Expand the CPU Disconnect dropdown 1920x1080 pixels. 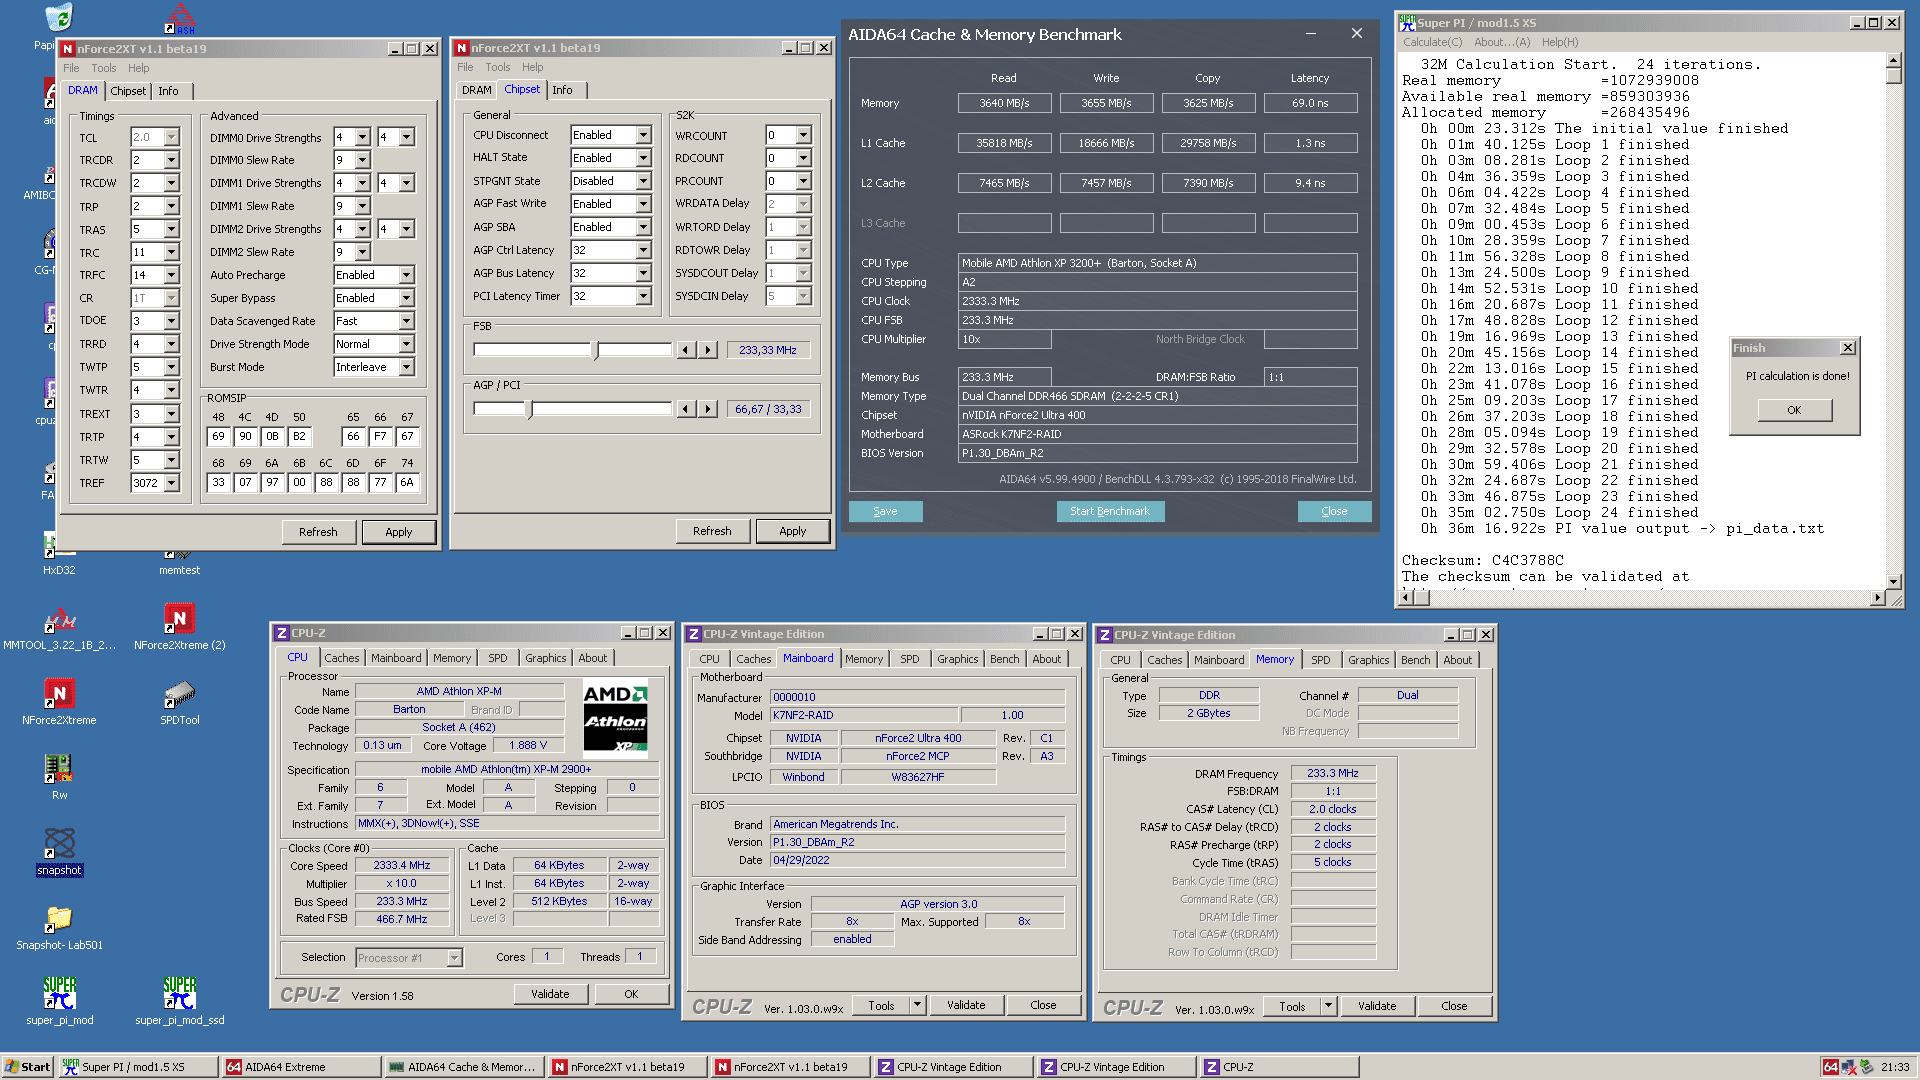pos(643,135)
